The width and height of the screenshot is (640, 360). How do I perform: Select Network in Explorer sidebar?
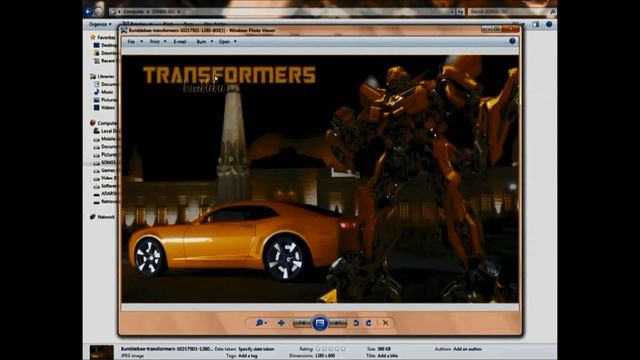[x=103, y=217]
